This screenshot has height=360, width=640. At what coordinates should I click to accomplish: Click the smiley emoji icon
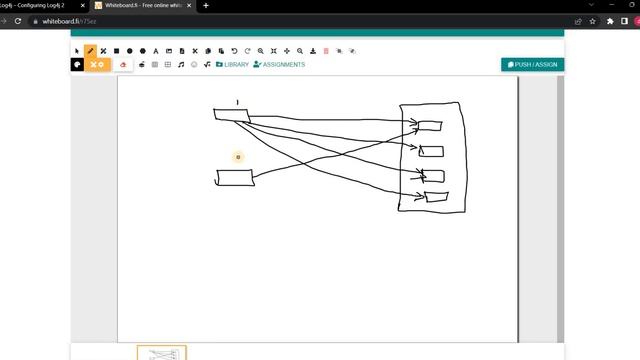194,64
